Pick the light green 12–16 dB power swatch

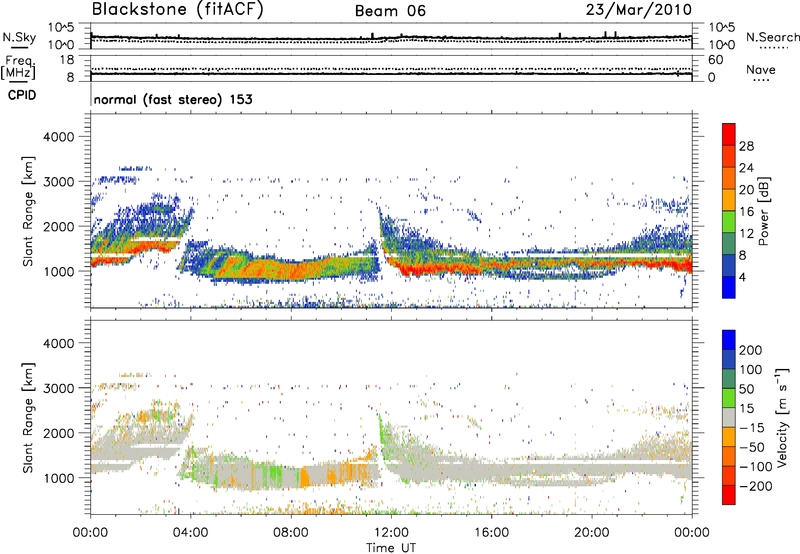(729, 222)
